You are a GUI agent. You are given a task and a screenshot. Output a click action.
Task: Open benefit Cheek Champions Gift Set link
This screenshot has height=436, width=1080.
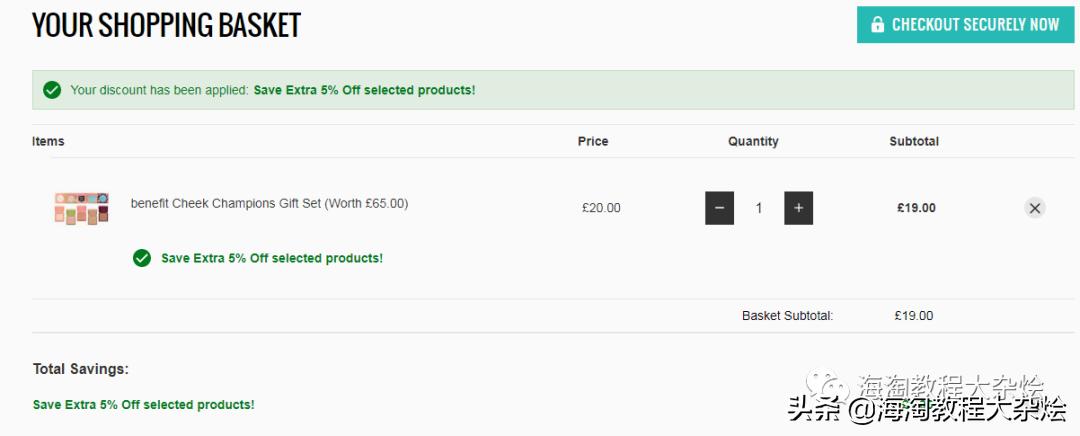pos(269,203)
